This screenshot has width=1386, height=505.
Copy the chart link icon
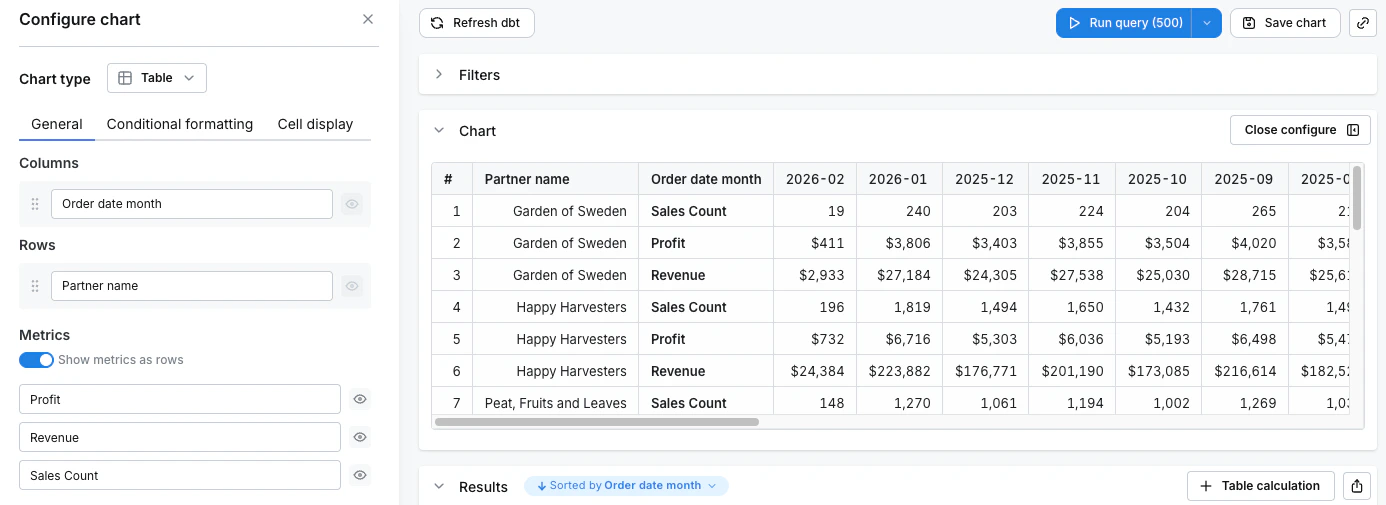tap(1363, 23)
